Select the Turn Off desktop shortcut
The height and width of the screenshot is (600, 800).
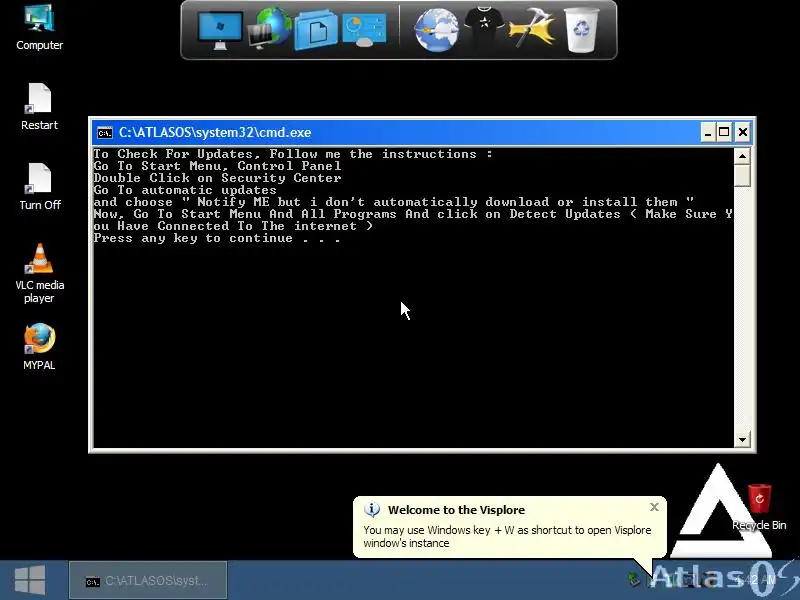click(x=39, y=187)
